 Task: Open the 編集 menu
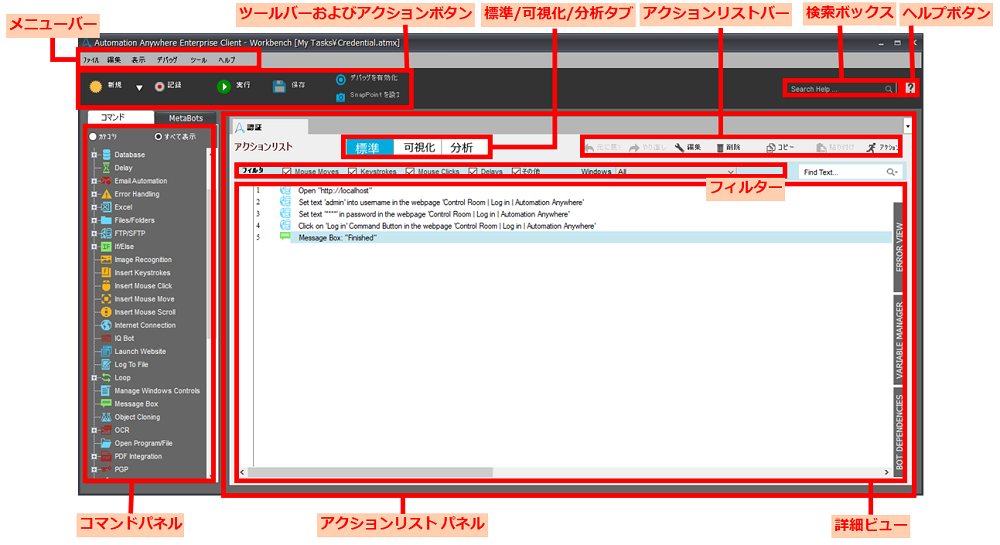click(x=114, y=60)
